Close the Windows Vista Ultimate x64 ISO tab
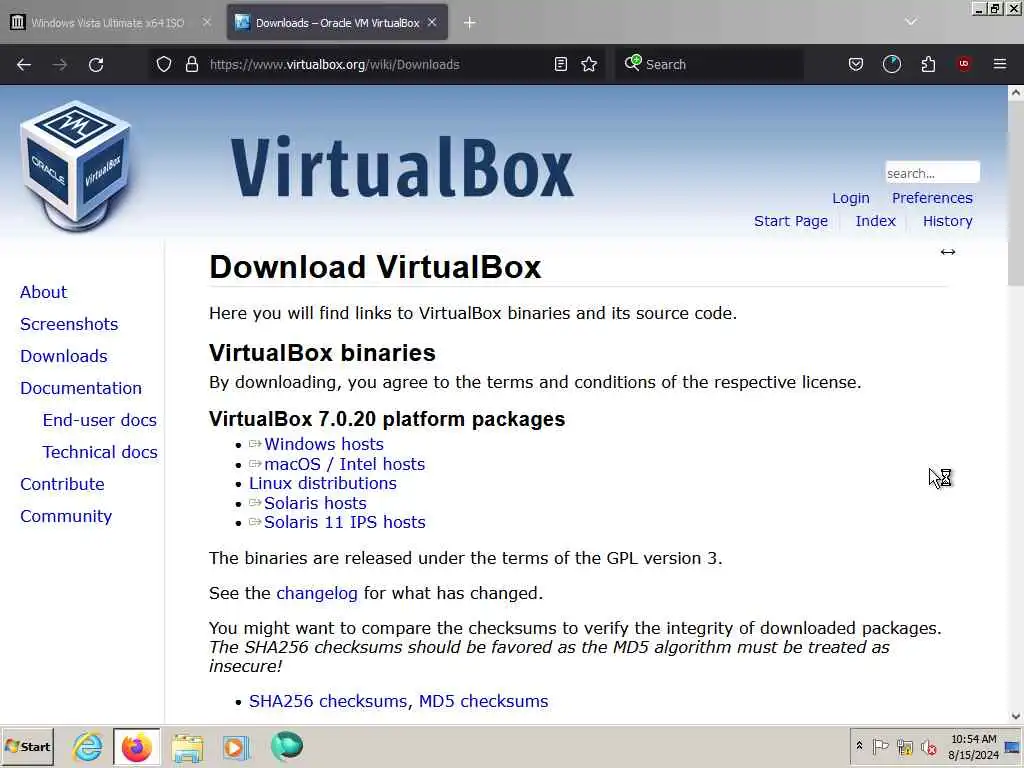The height and width of the screenshot is (768, 1024). (206, 22)
